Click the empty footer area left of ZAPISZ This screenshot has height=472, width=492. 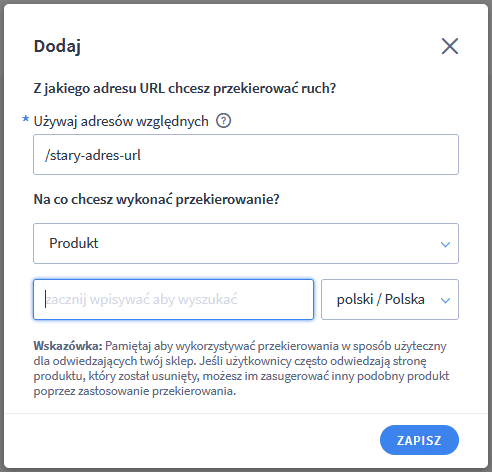click(192, 440)
